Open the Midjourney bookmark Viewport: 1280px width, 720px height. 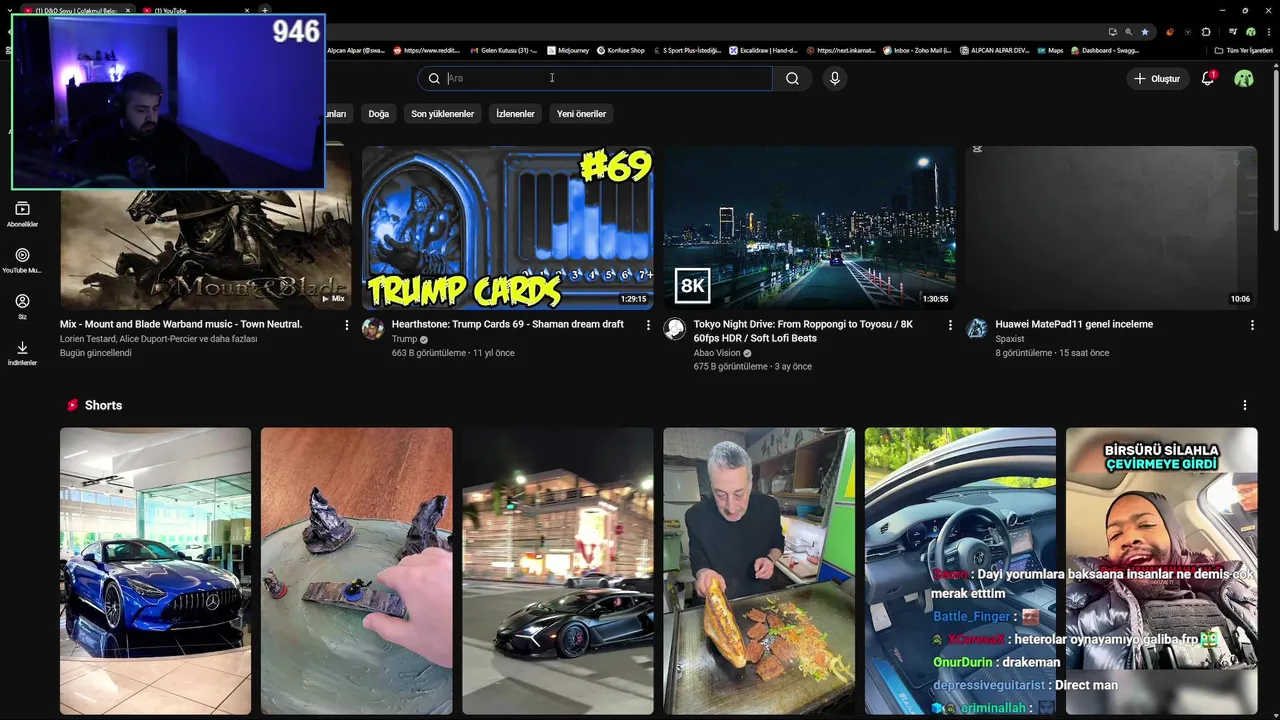(567, 50)
